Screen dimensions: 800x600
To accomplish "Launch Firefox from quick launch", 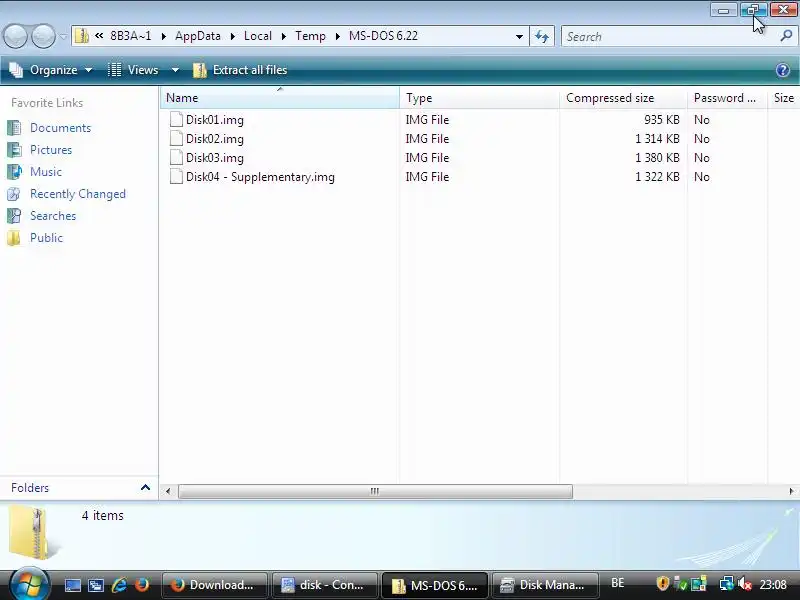I will (x=141, y=585).
